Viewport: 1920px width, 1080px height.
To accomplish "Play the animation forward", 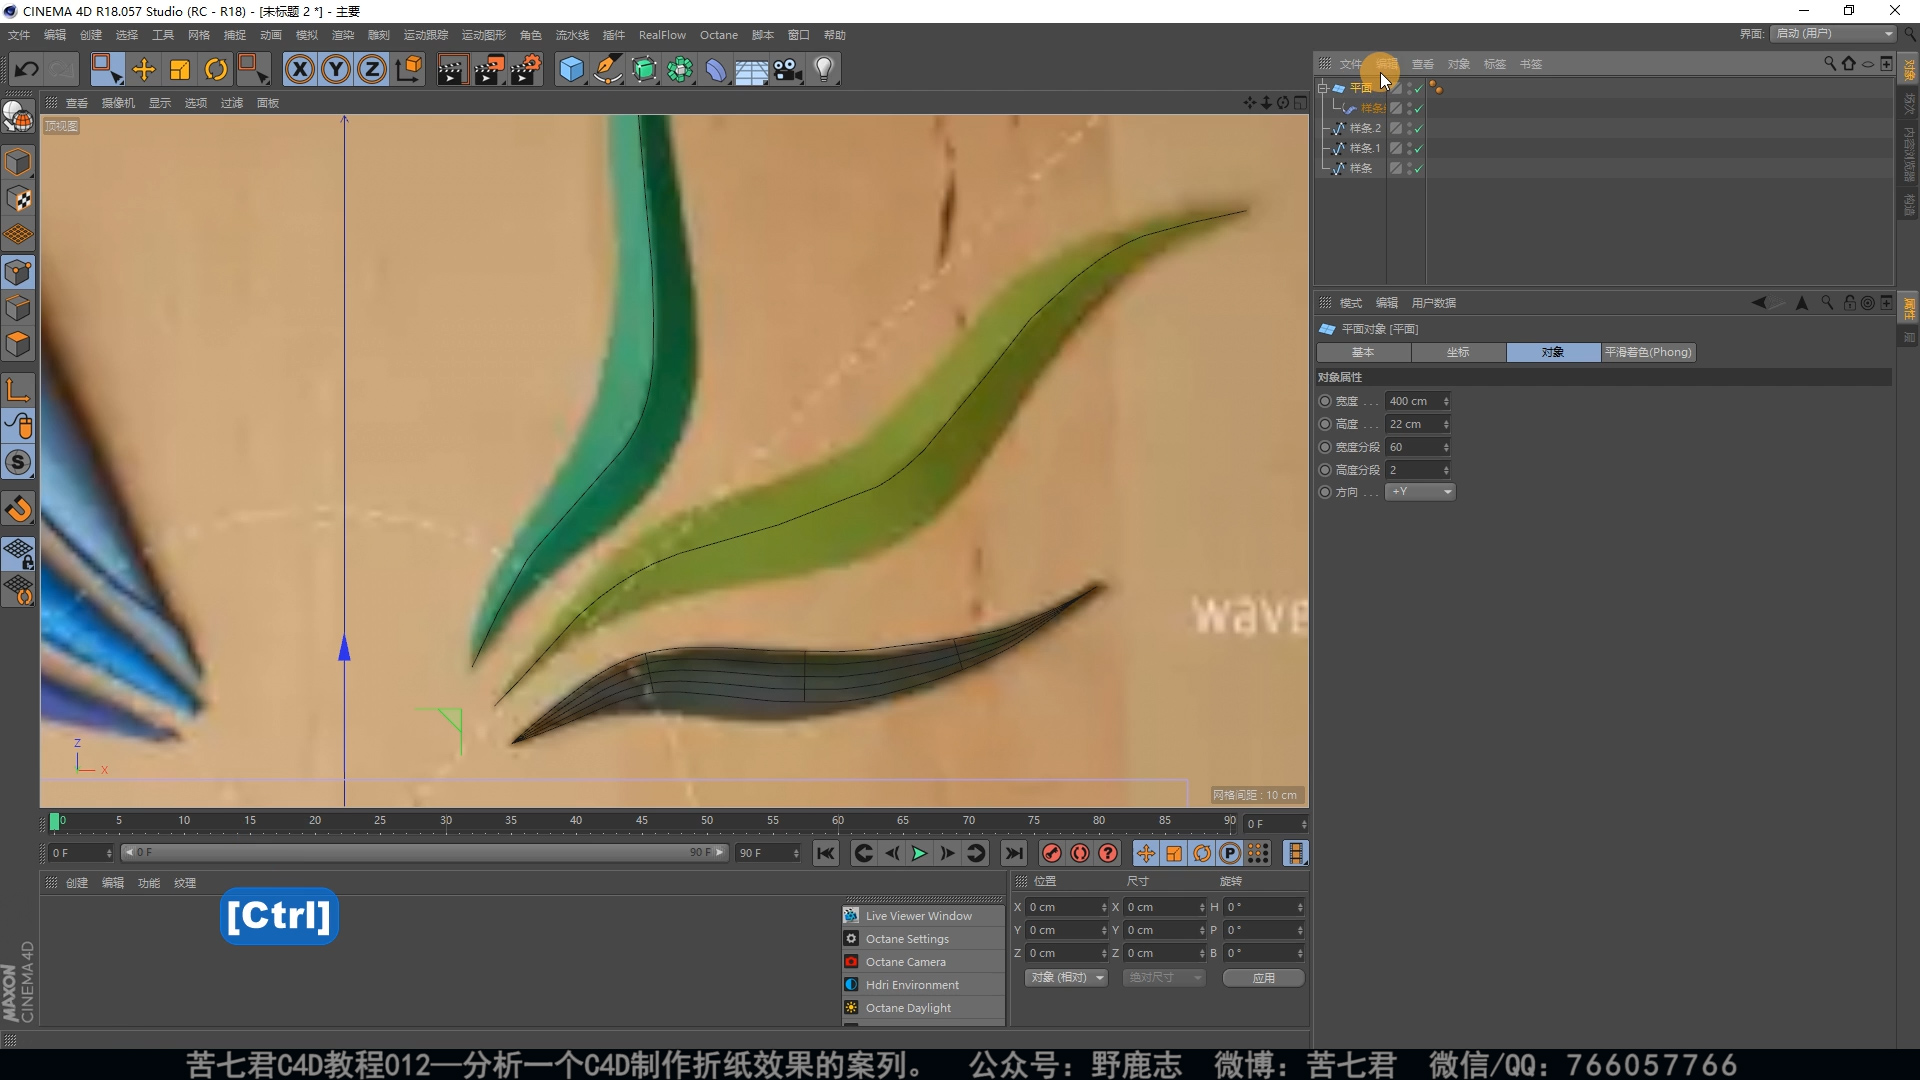I will click(x=918, y=853).
